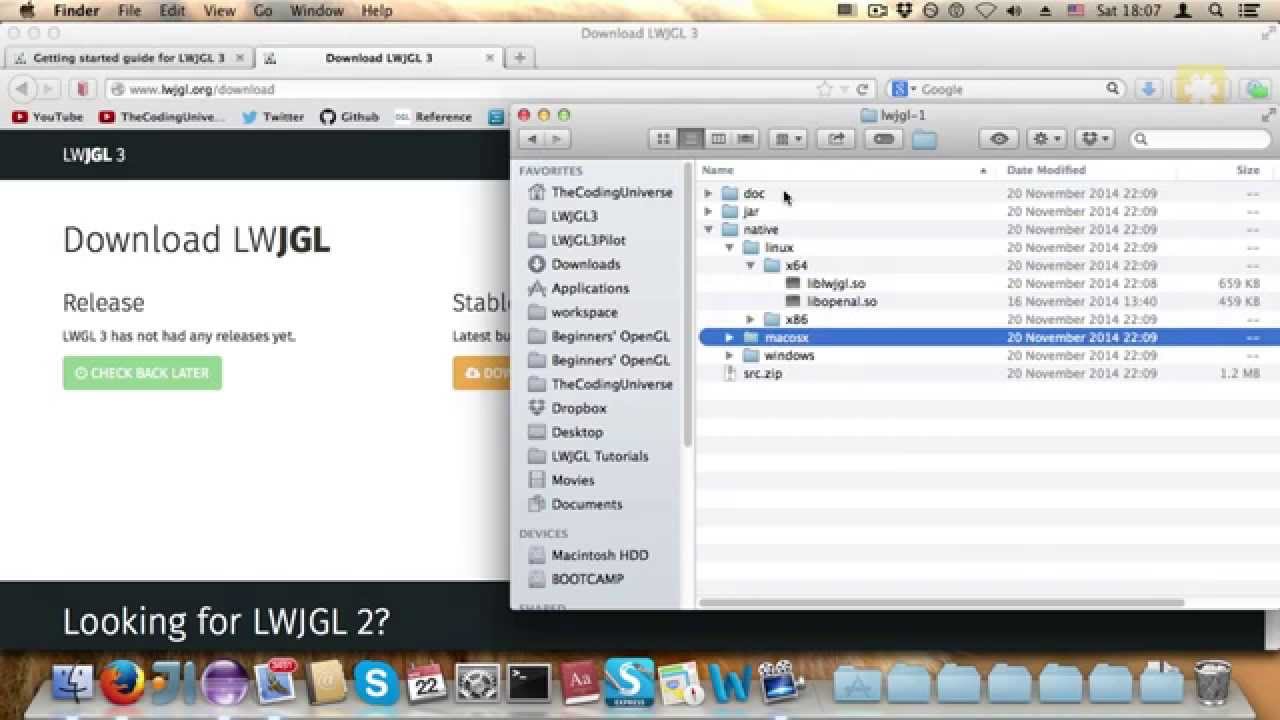Open the Window menu

(315, 11)
